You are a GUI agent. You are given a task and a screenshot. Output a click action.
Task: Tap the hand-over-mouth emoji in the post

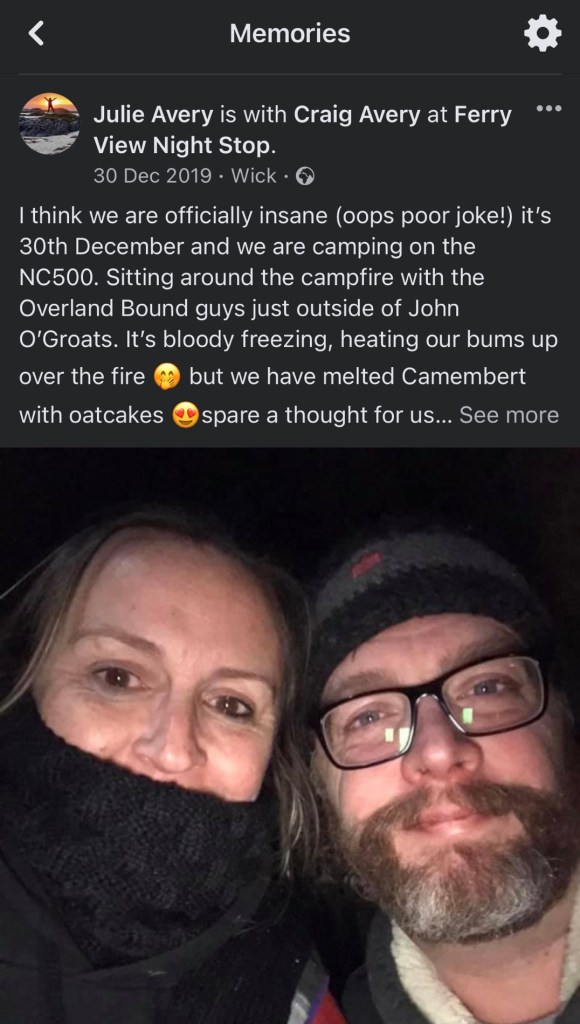coord(165,378)
